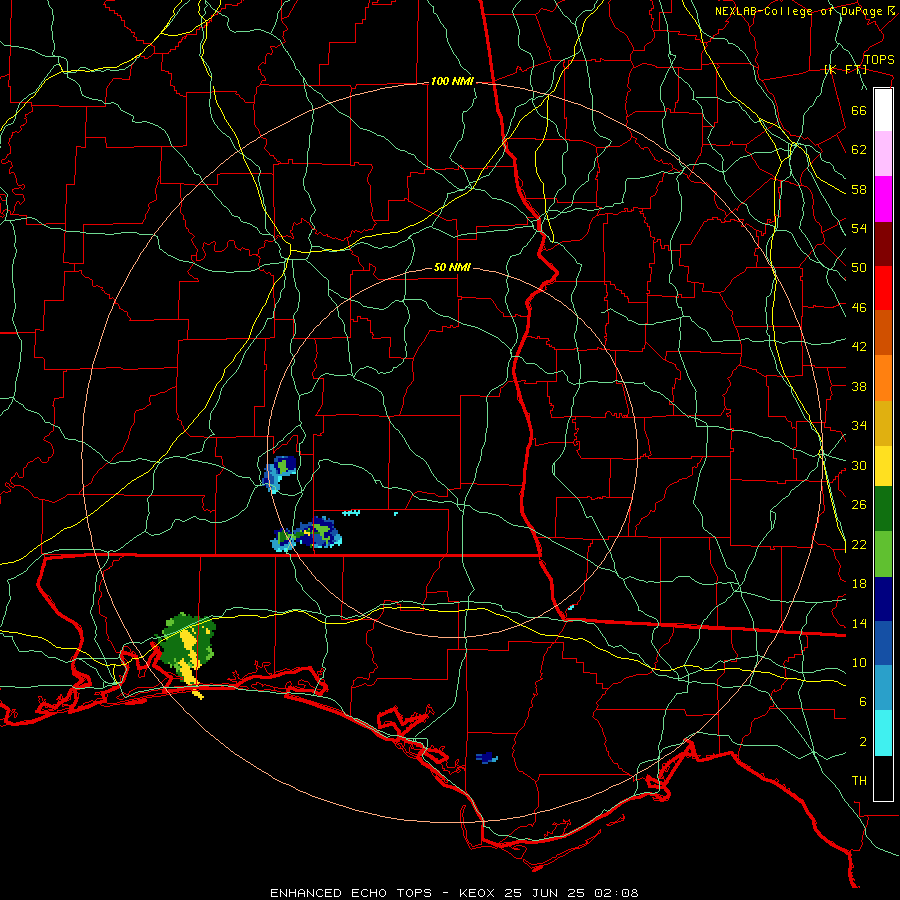Screen dimensions: 900x900
Task: Click the "TH" threshold label
Action: 859,781
